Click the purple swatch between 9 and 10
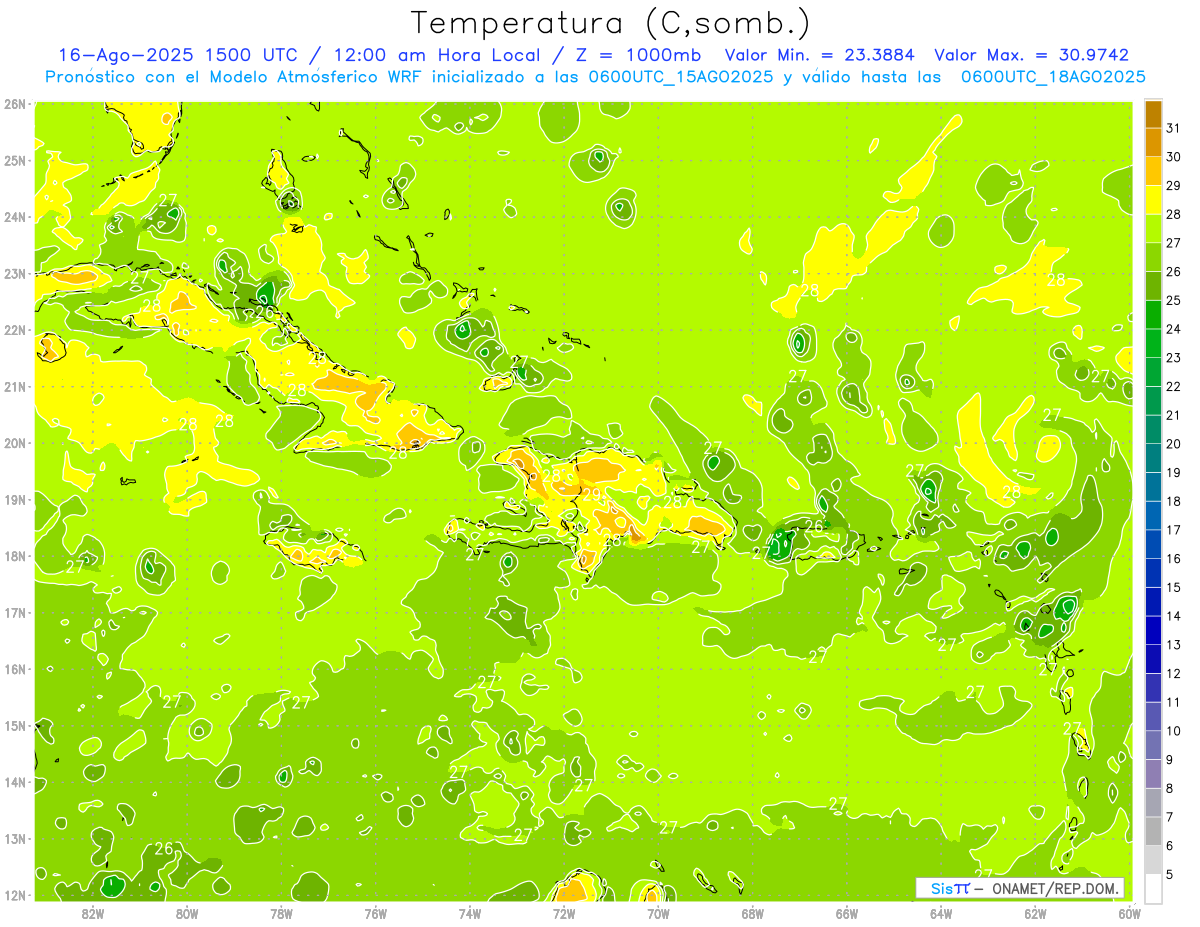 click(1153, 745)
